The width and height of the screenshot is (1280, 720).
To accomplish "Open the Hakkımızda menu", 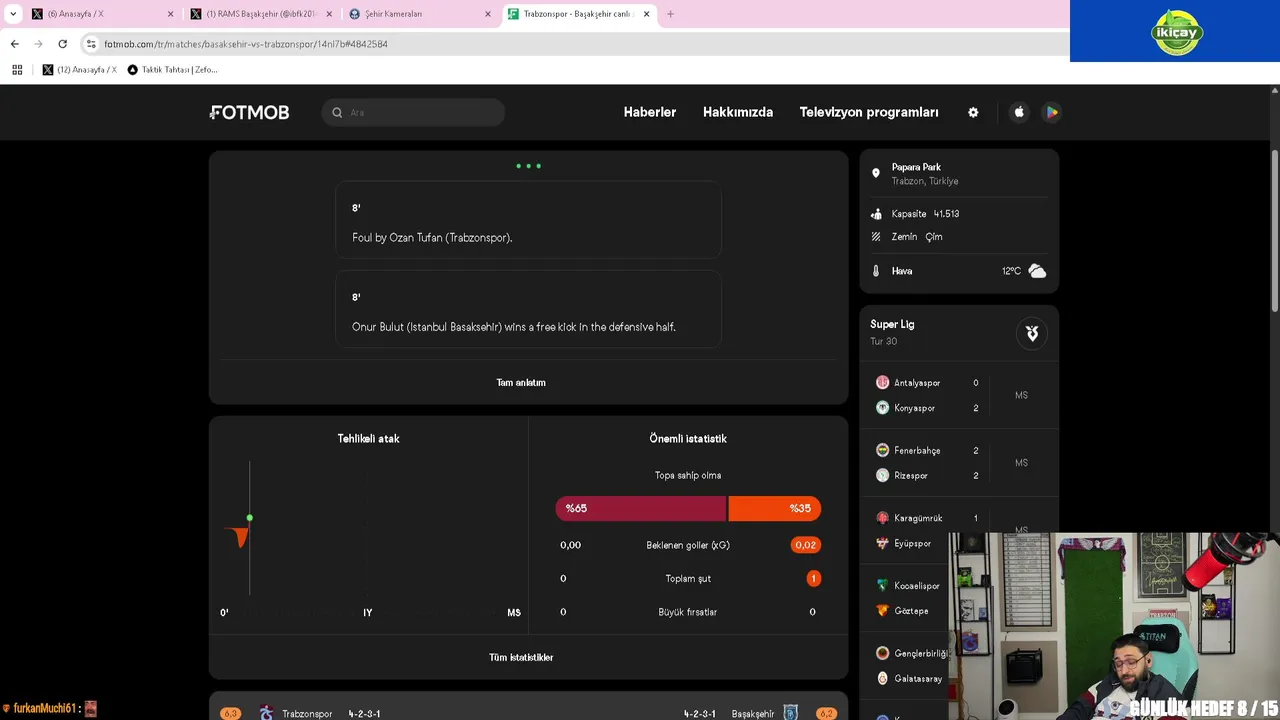I will [x=738, y=112].
